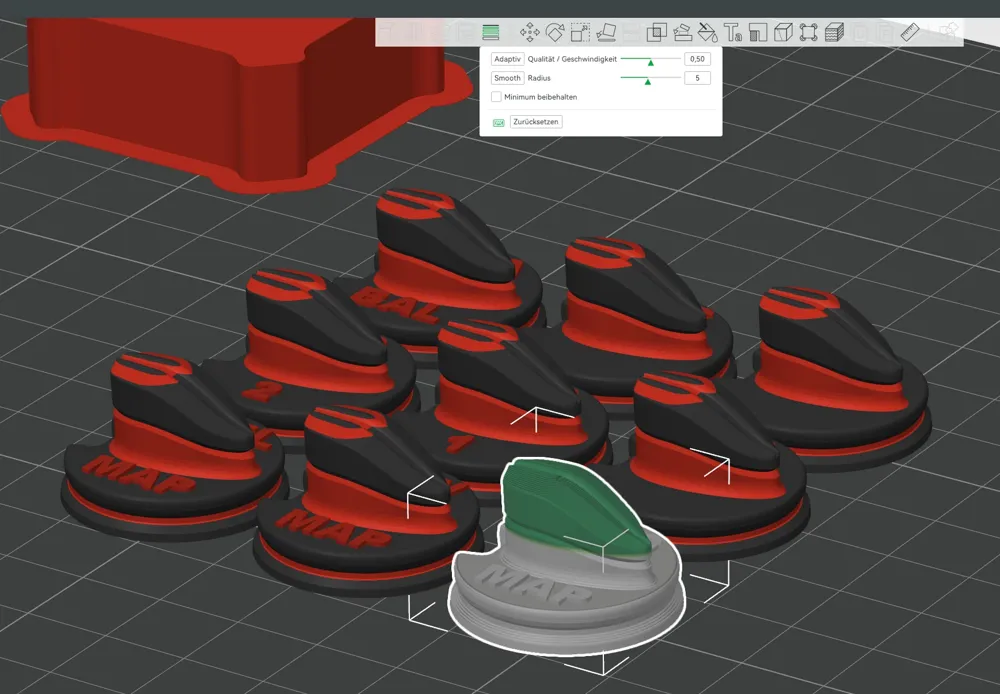Show keyboard shortcuts via the green keyboard icon

pyautogui.click(x=499, y=122)
